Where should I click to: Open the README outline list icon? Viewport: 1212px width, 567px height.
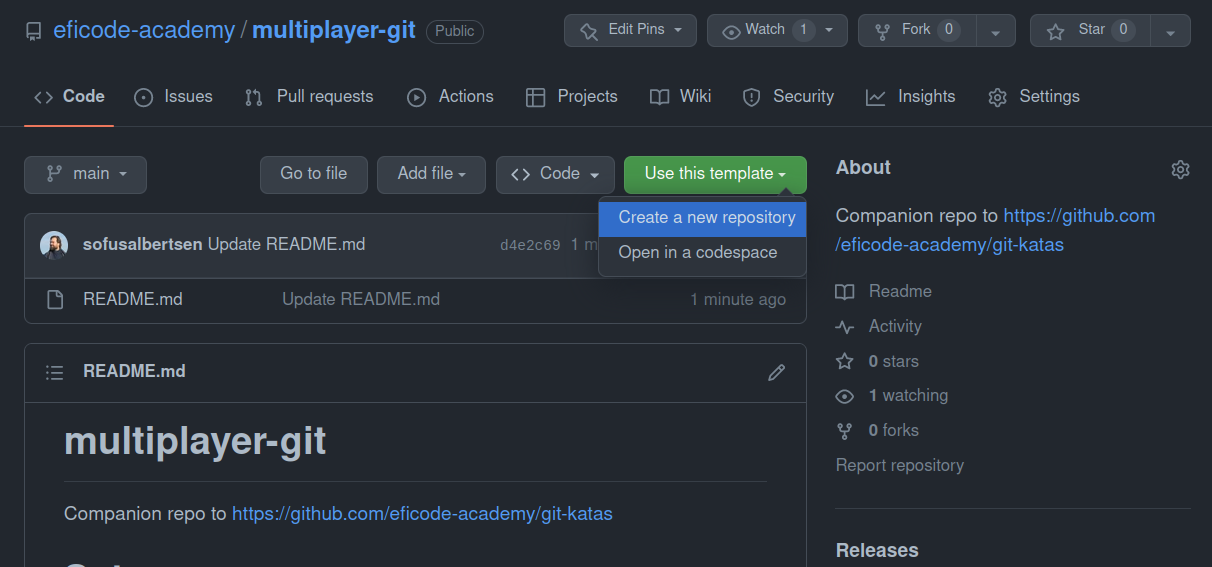point(55,372)
